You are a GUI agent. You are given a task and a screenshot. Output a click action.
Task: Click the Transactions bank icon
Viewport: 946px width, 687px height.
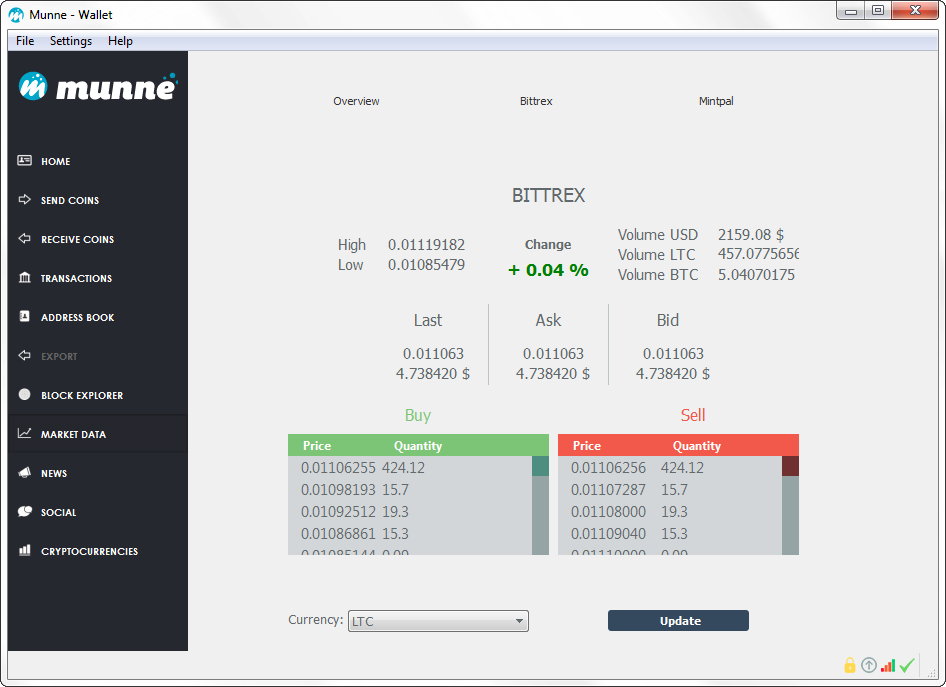pyautogui.click(x=24, y=277)
